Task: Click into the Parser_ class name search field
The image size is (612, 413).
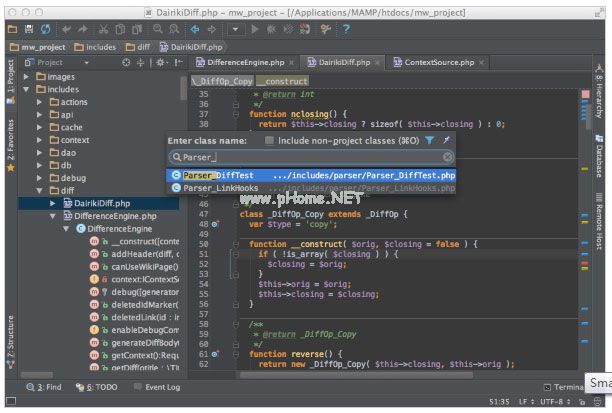Action: [x=300, y=157]
